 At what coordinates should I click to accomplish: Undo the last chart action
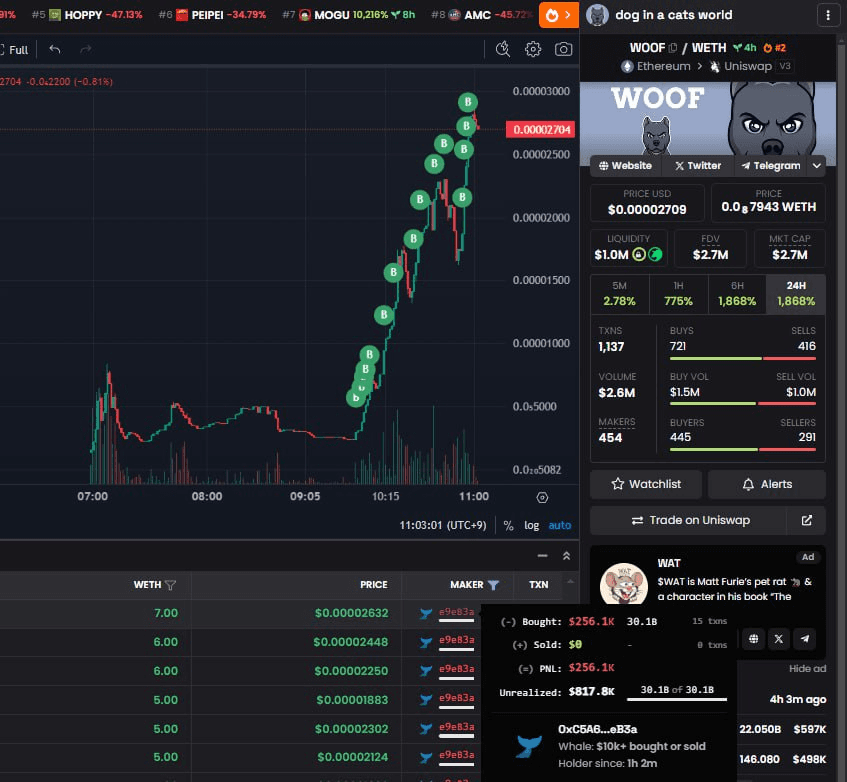tap(55, 50)
